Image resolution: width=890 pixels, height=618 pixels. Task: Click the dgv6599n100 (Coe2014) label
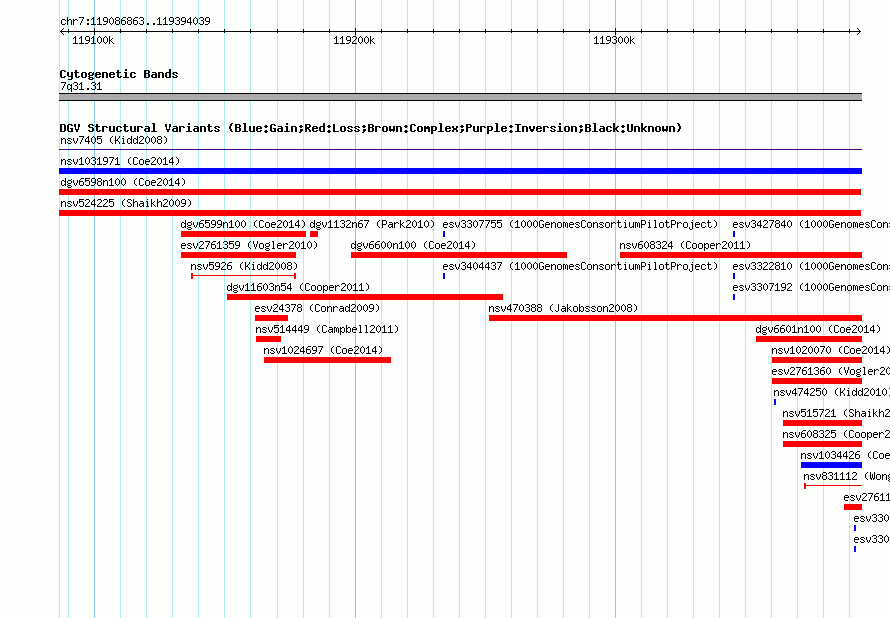[x=243, y=224]
